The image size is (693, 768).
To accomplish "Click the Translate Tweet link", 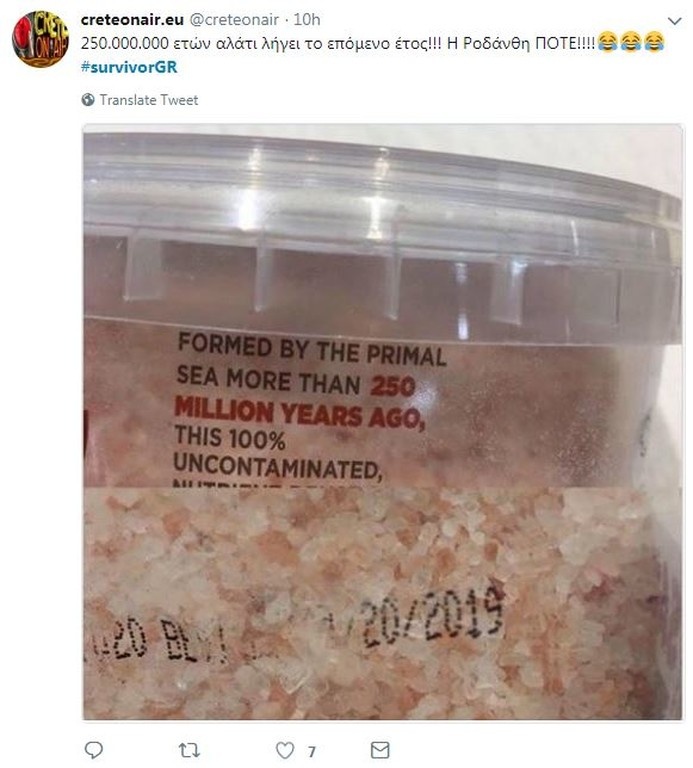I will [x=149, y=100].
